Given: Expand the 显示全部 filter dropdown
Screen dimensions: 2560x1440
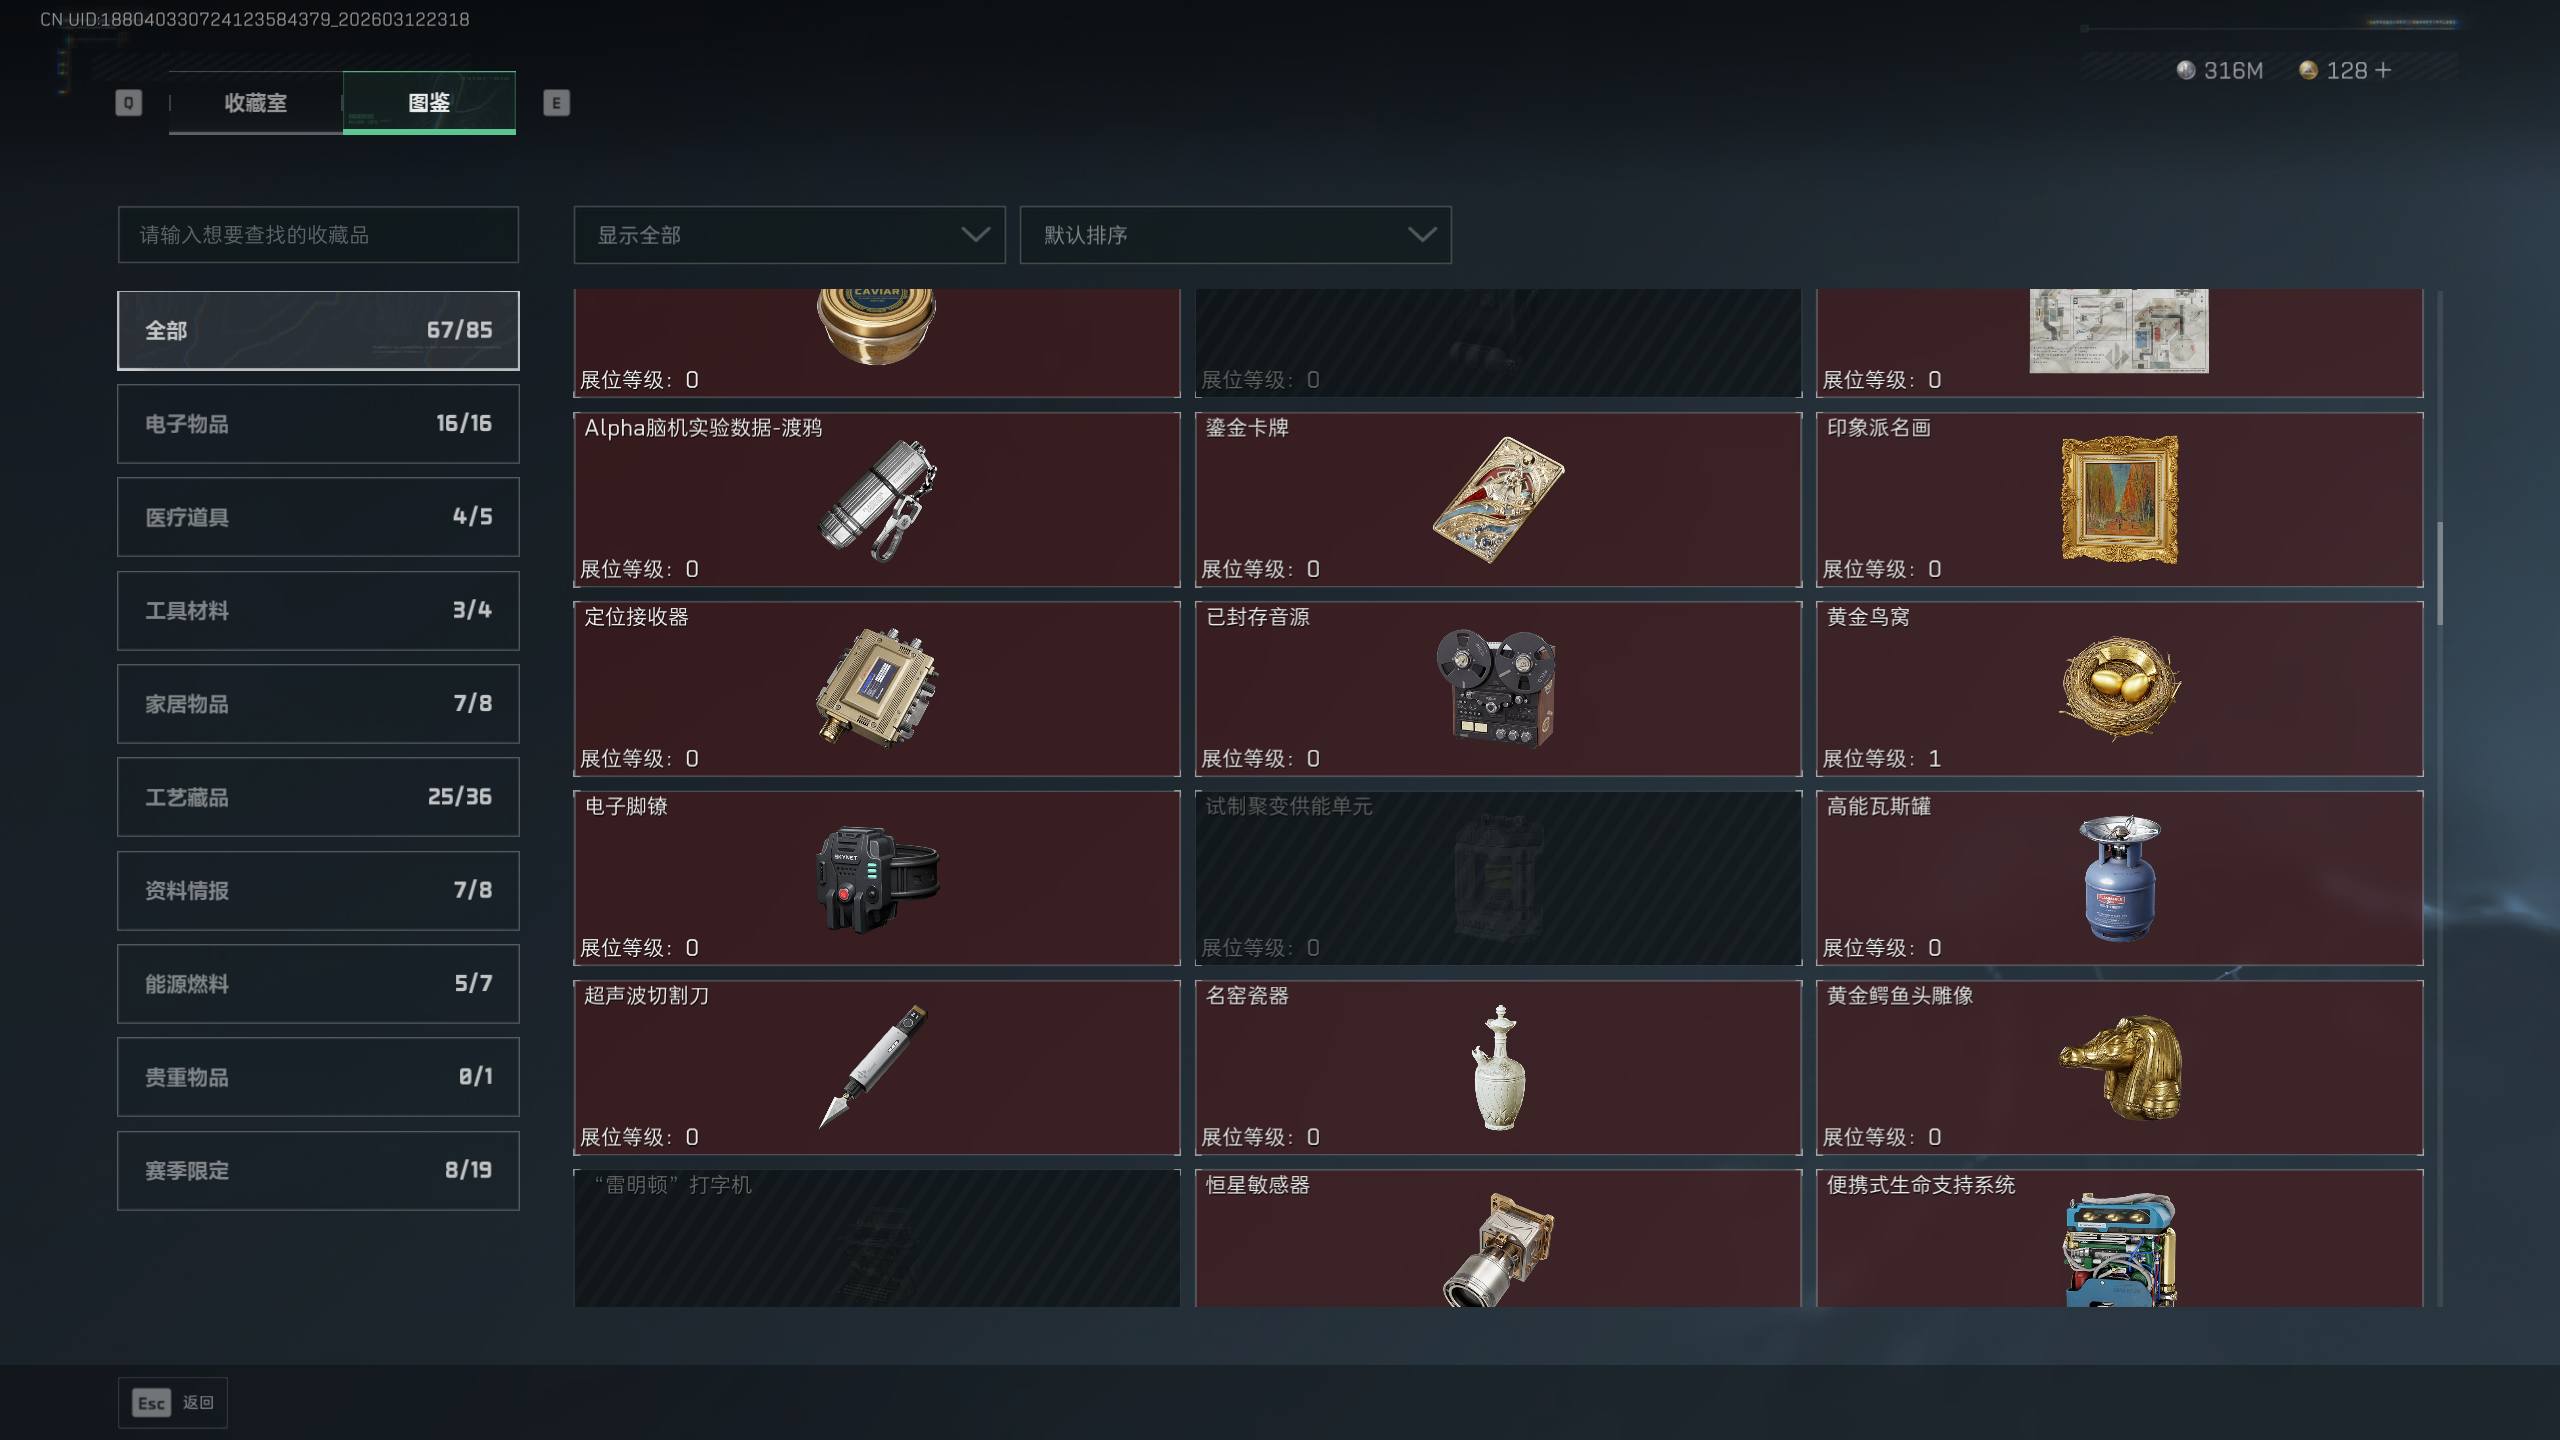Looking at the screenshot, I should coord(789,235).
